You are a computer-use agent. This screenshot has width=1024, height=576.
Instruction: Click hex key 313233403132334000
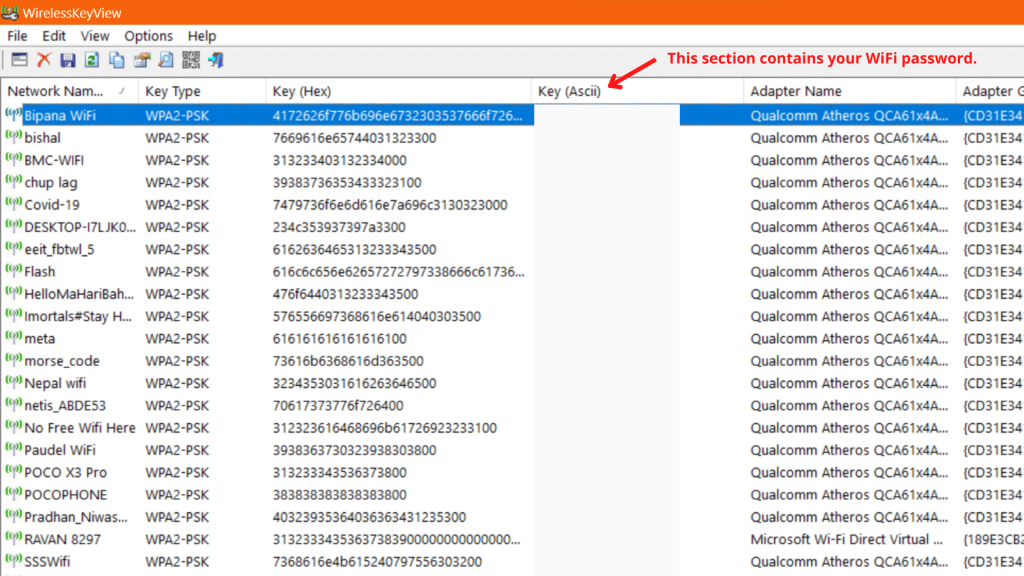(340, 160)
